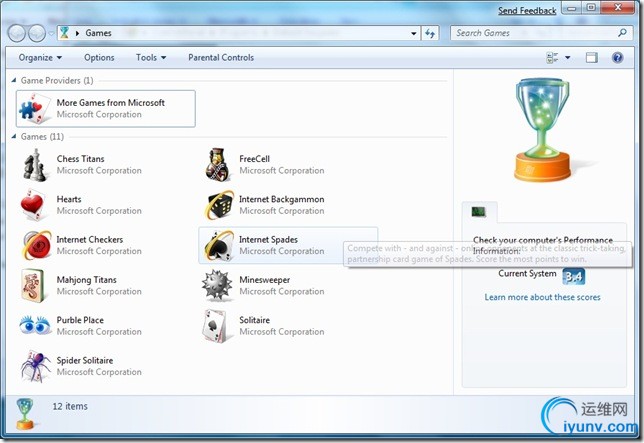The height and width of the screenshot is (443, 644).
Task: Select the Spider Solitaire label
Action: click(x=85, y=360)
